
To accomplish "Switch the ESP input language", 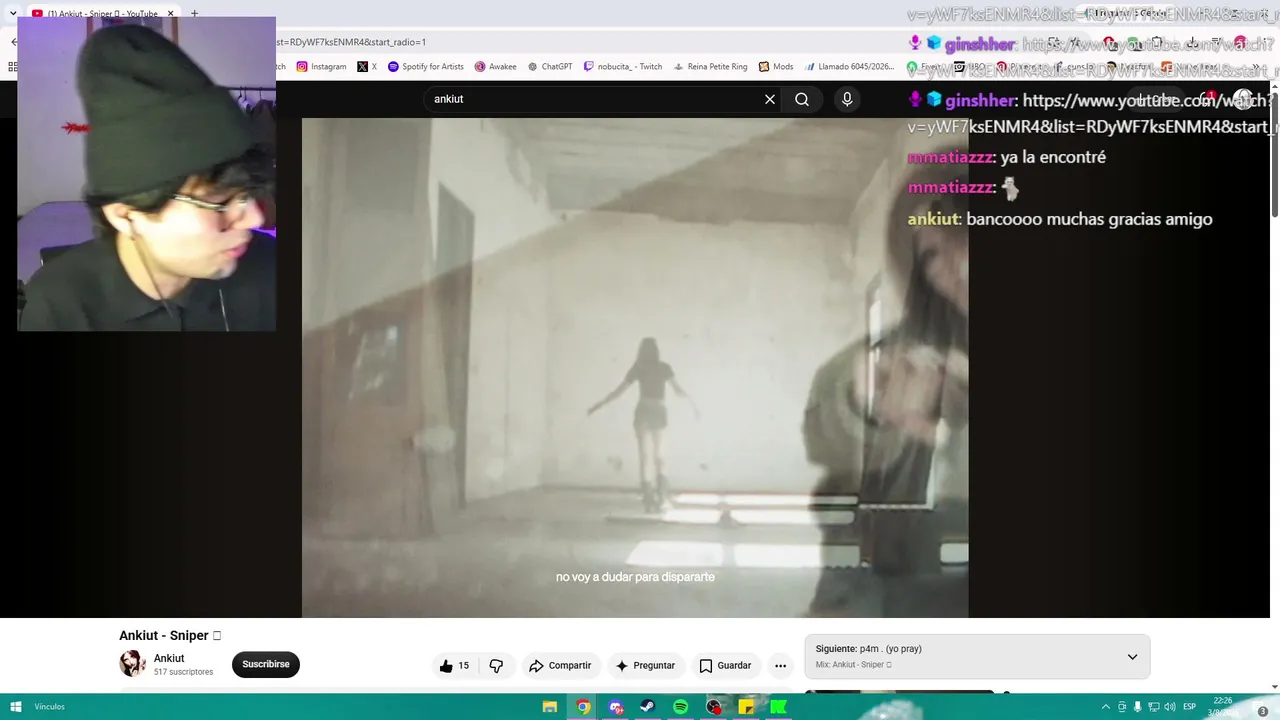I will point(1190,707).
